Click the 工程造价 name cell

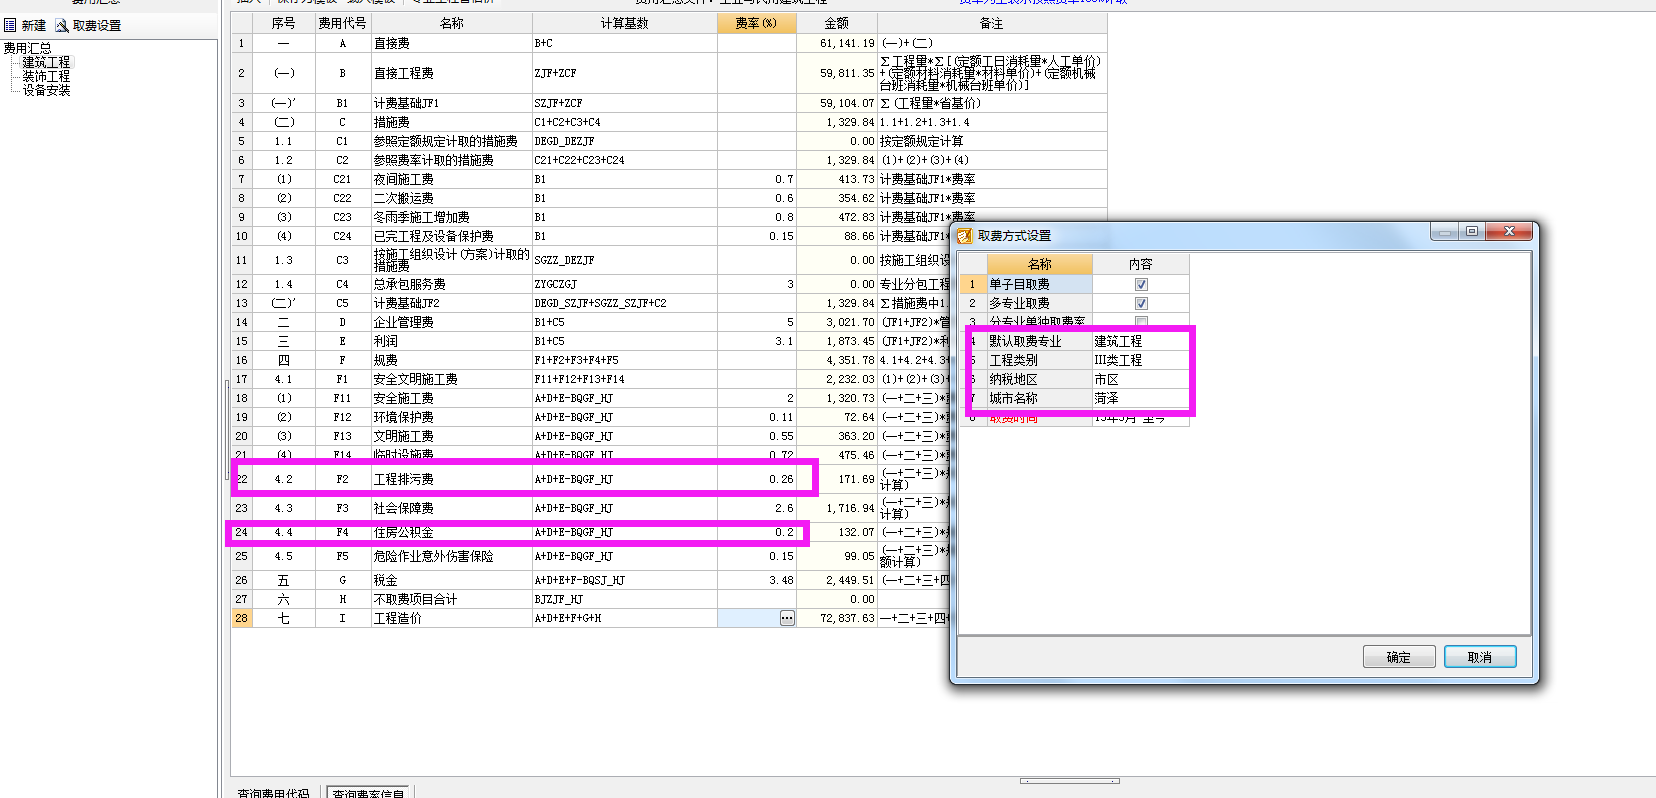click(451, 618)
